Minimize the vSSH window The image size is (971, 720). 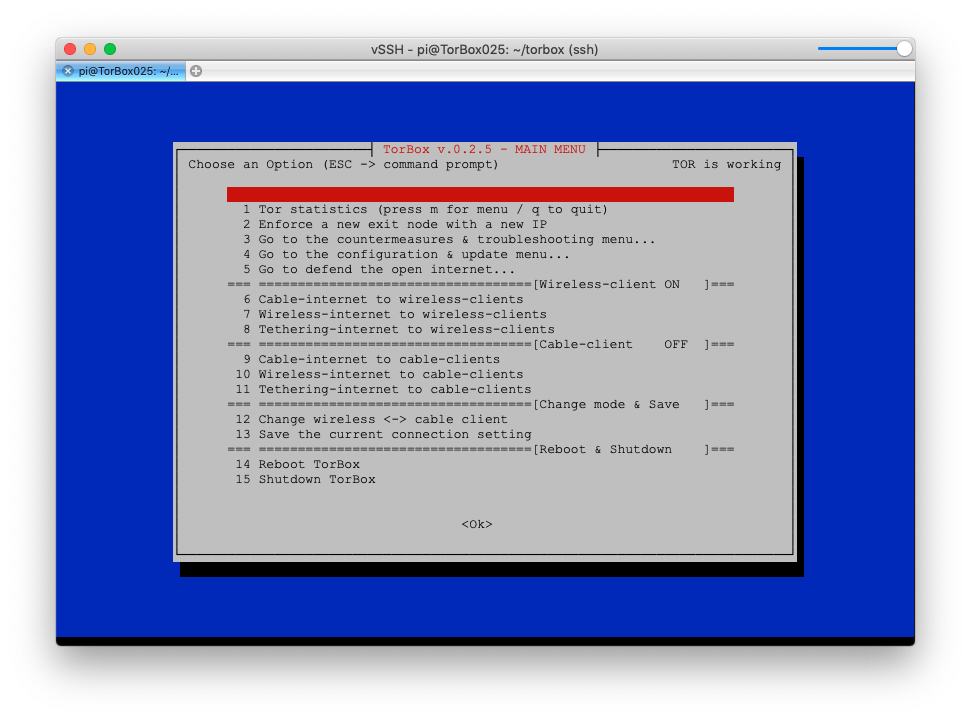click(90, 49)
